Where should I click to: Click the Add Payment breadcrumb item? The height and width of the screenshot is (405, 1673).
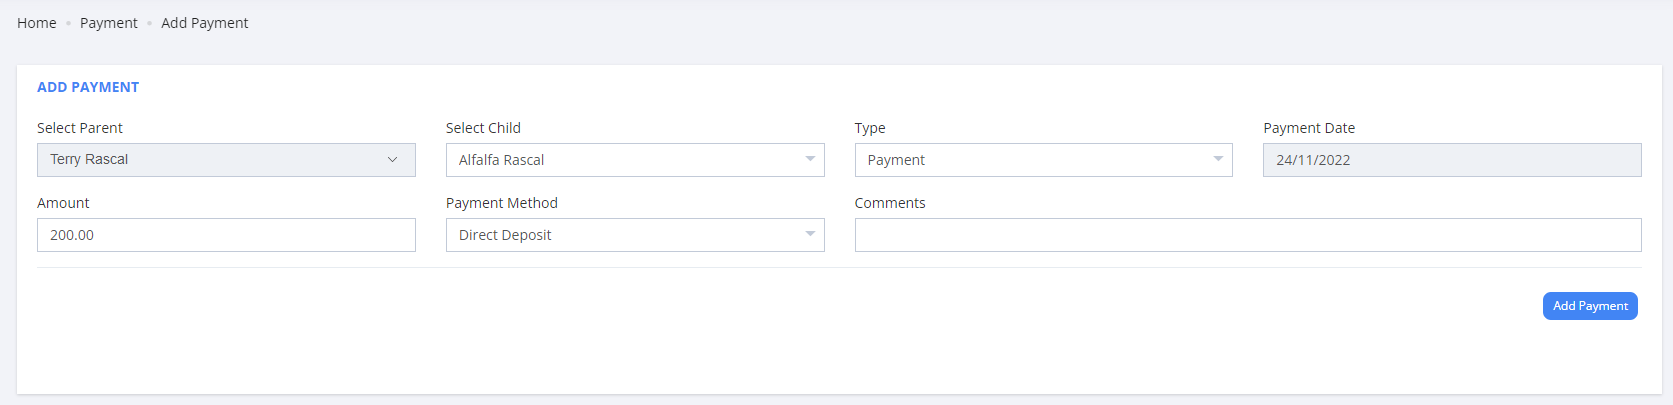point(205,23)
